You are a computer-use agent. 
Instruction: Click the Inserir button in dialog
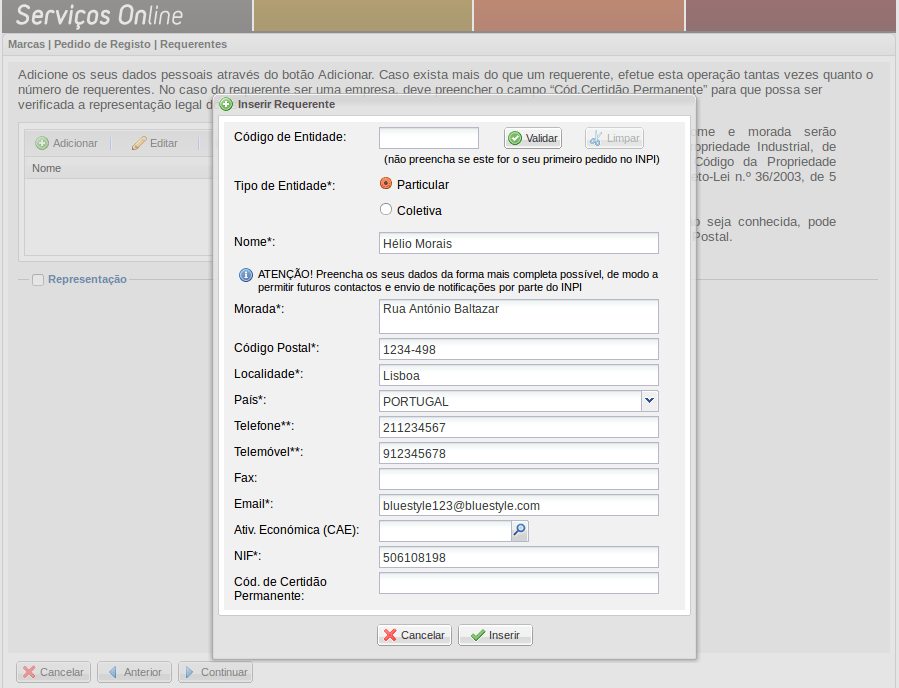pyautogui.click(x=495, y=635)
